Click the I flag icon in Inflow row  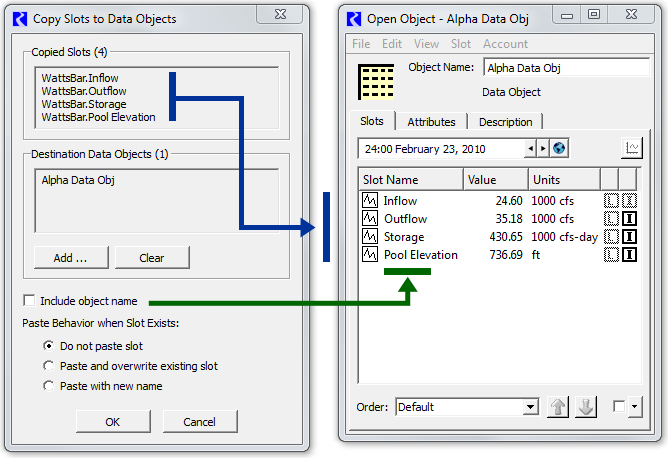click(x=629, y=201)
